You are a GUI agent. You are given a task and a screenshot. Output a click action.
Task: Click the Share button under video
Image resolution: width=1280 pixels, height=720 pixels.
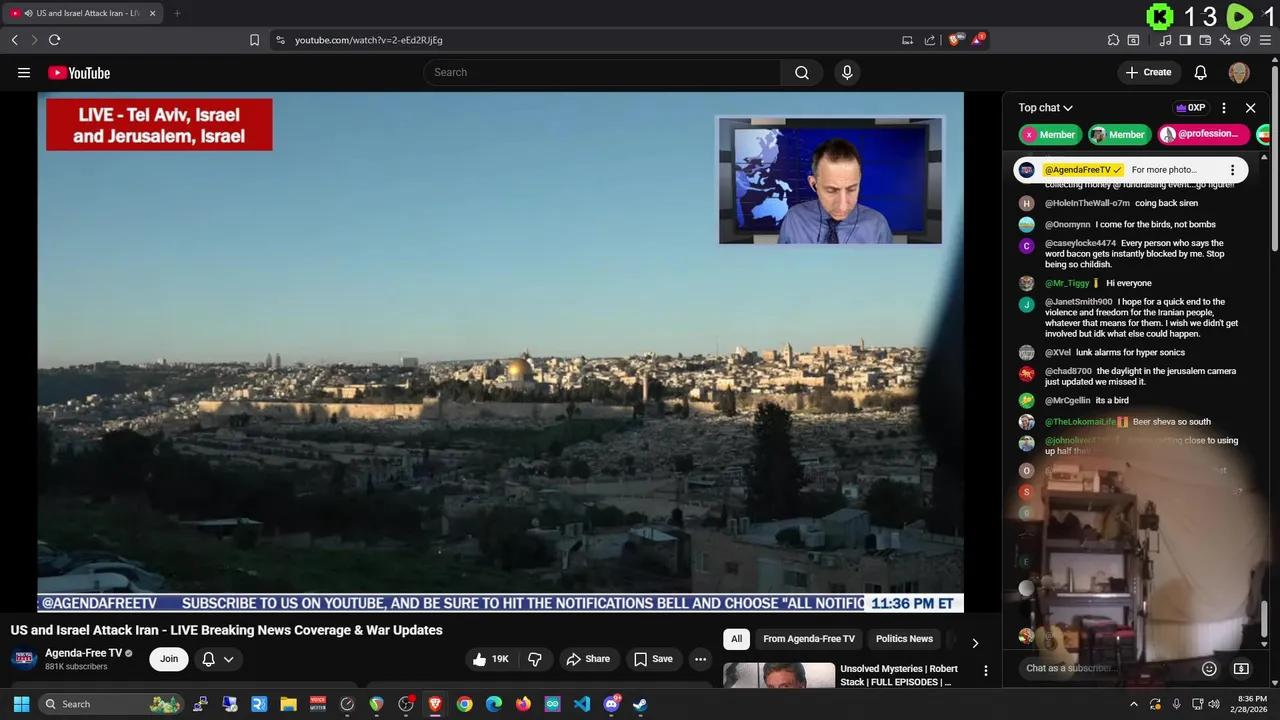pos(587,659)
